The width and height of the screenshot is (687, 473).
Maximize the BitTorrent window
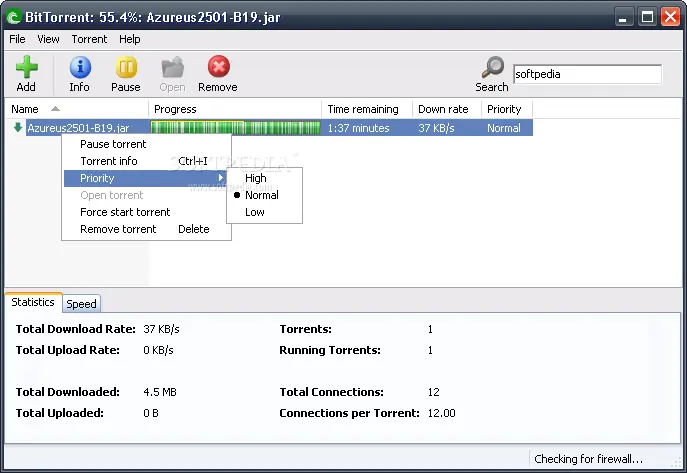pyautogui.click(x=647, y=17)
